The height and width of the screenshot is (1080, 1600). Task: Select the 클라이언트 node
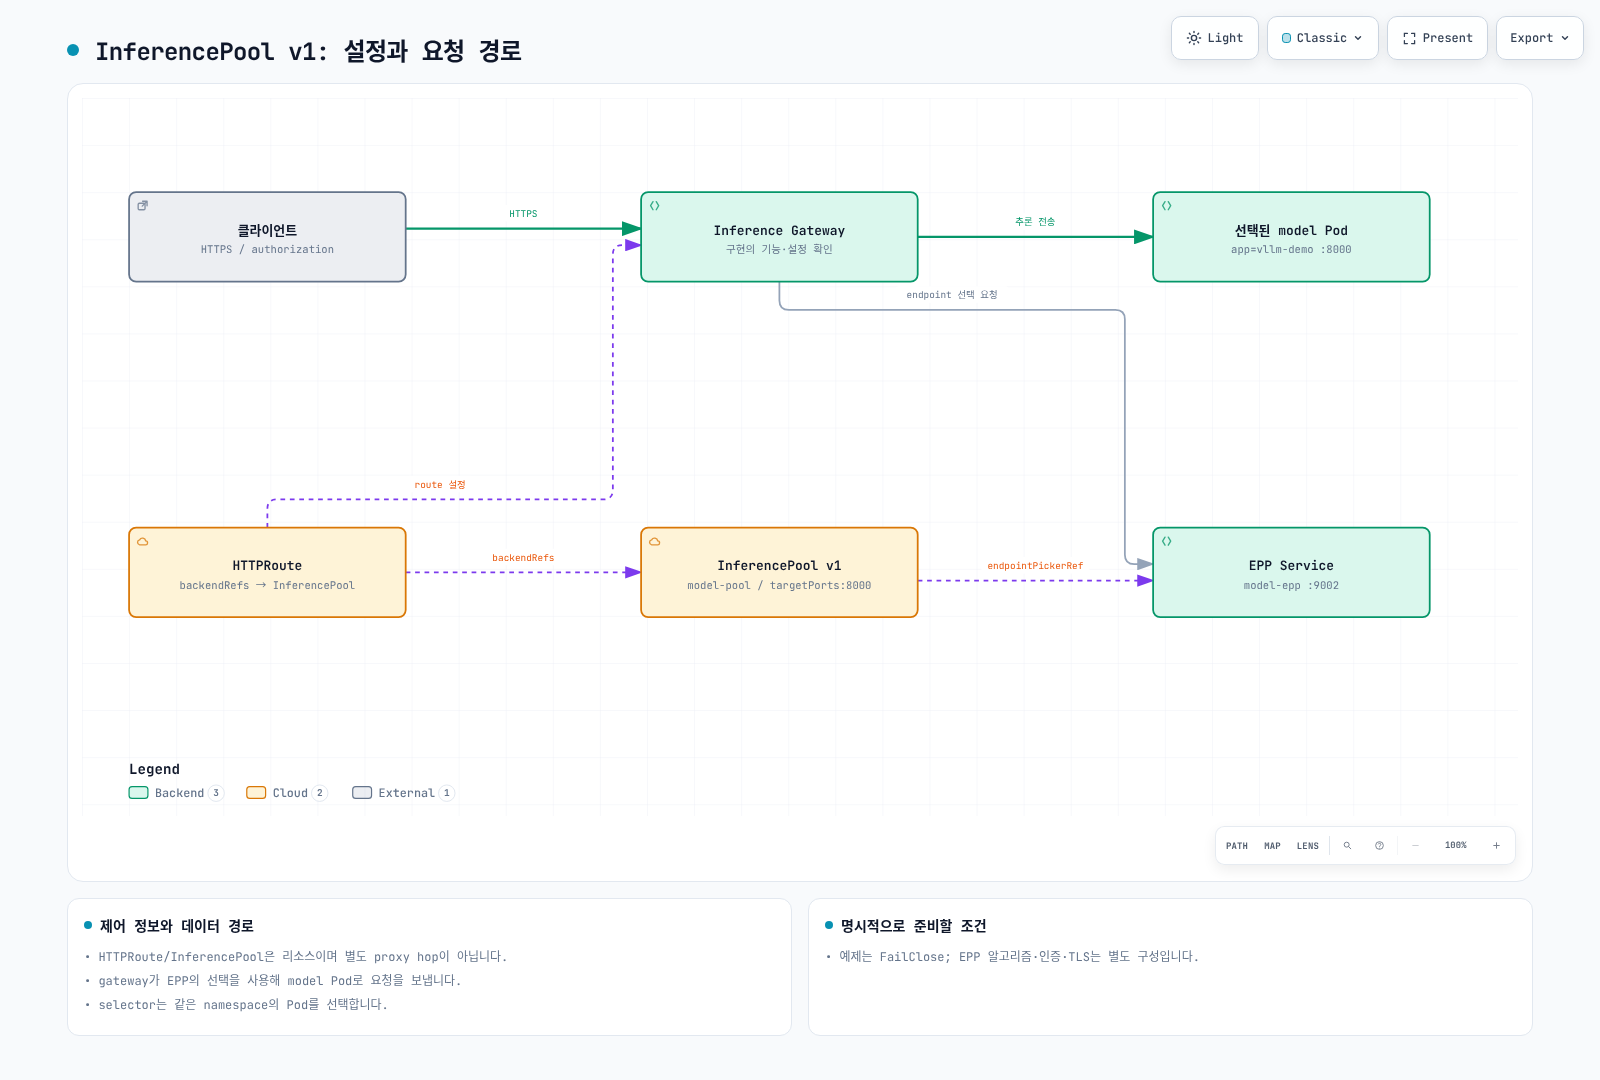pyautogui.click(x=267, y=237)
